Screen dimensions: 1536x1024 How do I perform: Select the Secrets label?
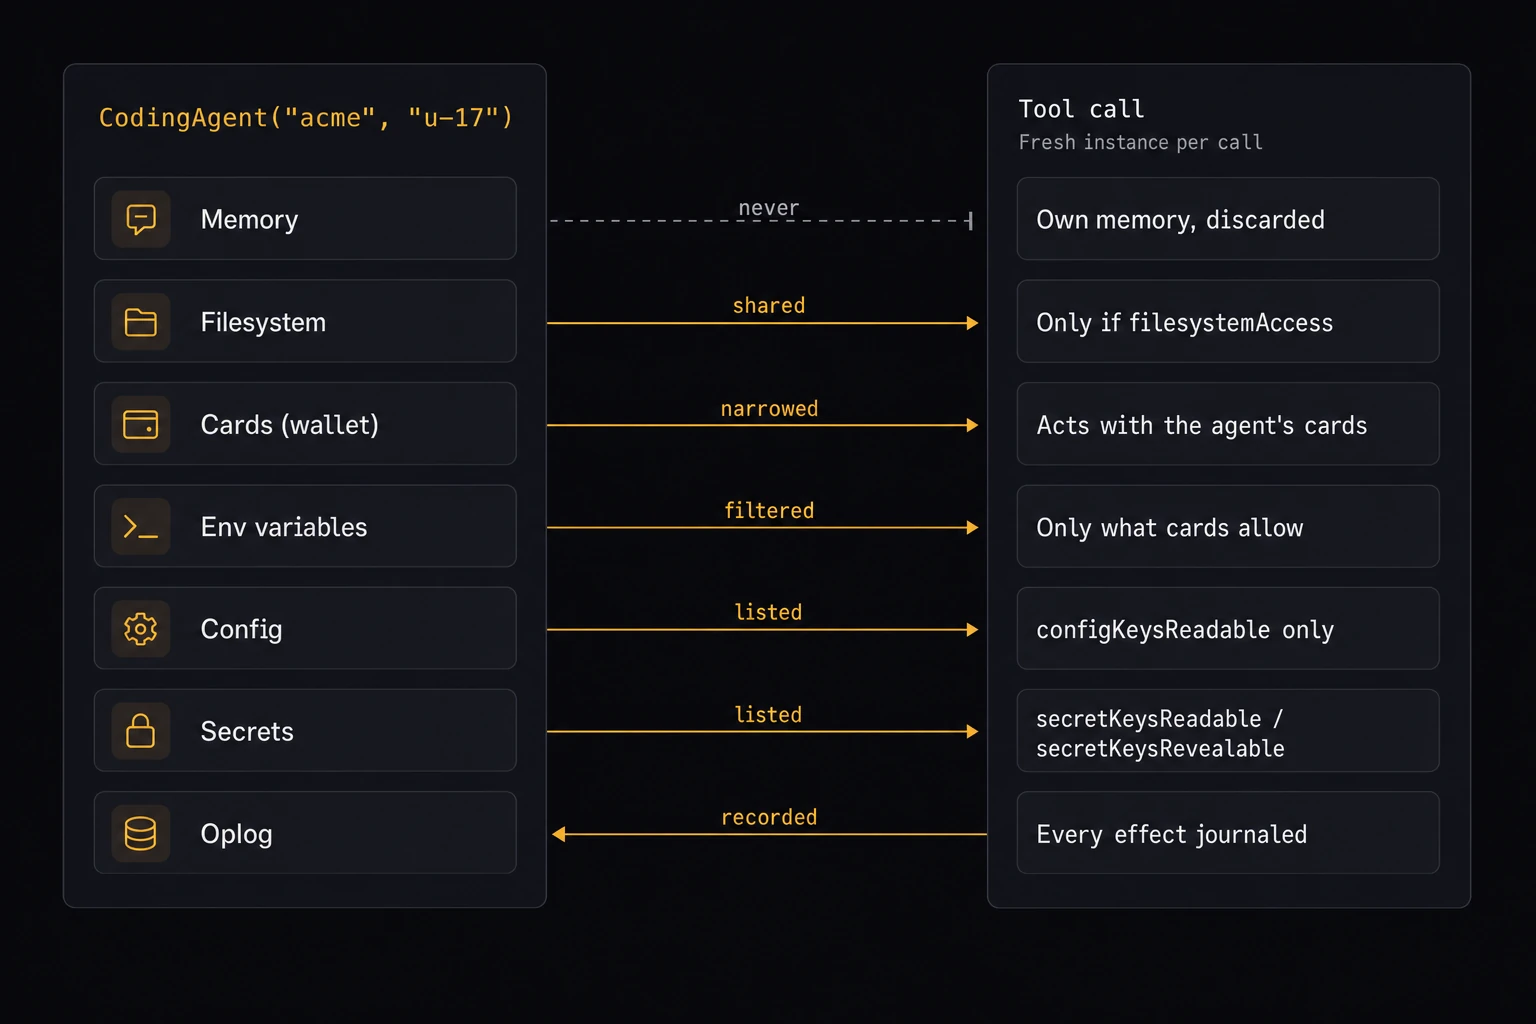click(x=247, y=731)
